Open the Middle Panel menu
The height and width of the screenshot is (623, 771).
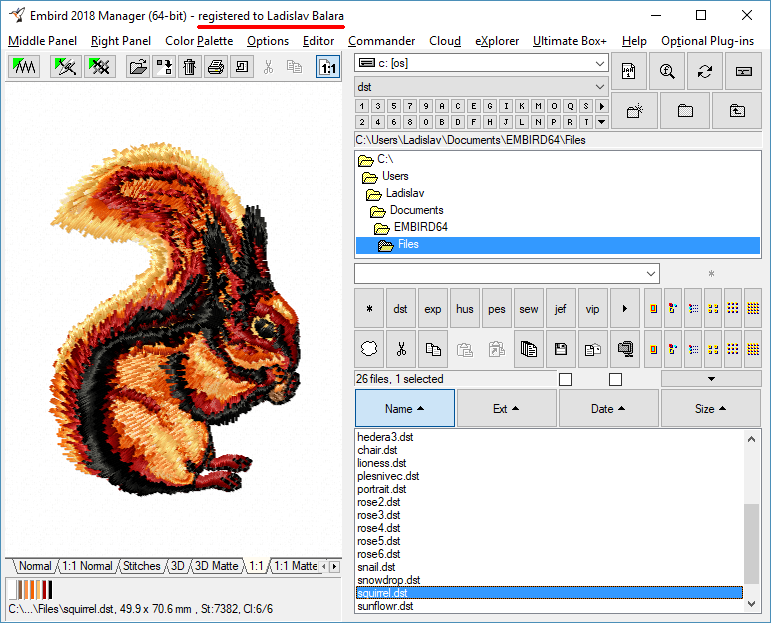coord(42,41)
